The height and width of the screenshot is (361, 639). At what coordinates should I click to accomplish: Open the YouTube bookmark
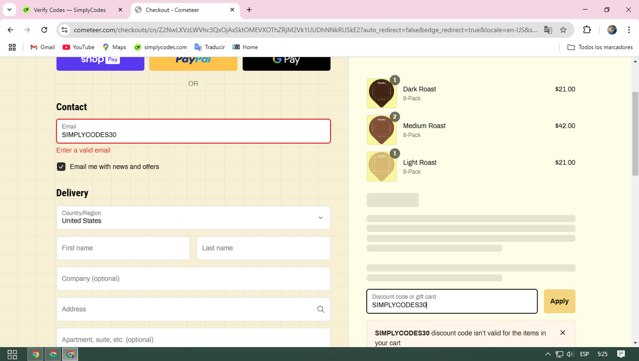coord(78,47)
